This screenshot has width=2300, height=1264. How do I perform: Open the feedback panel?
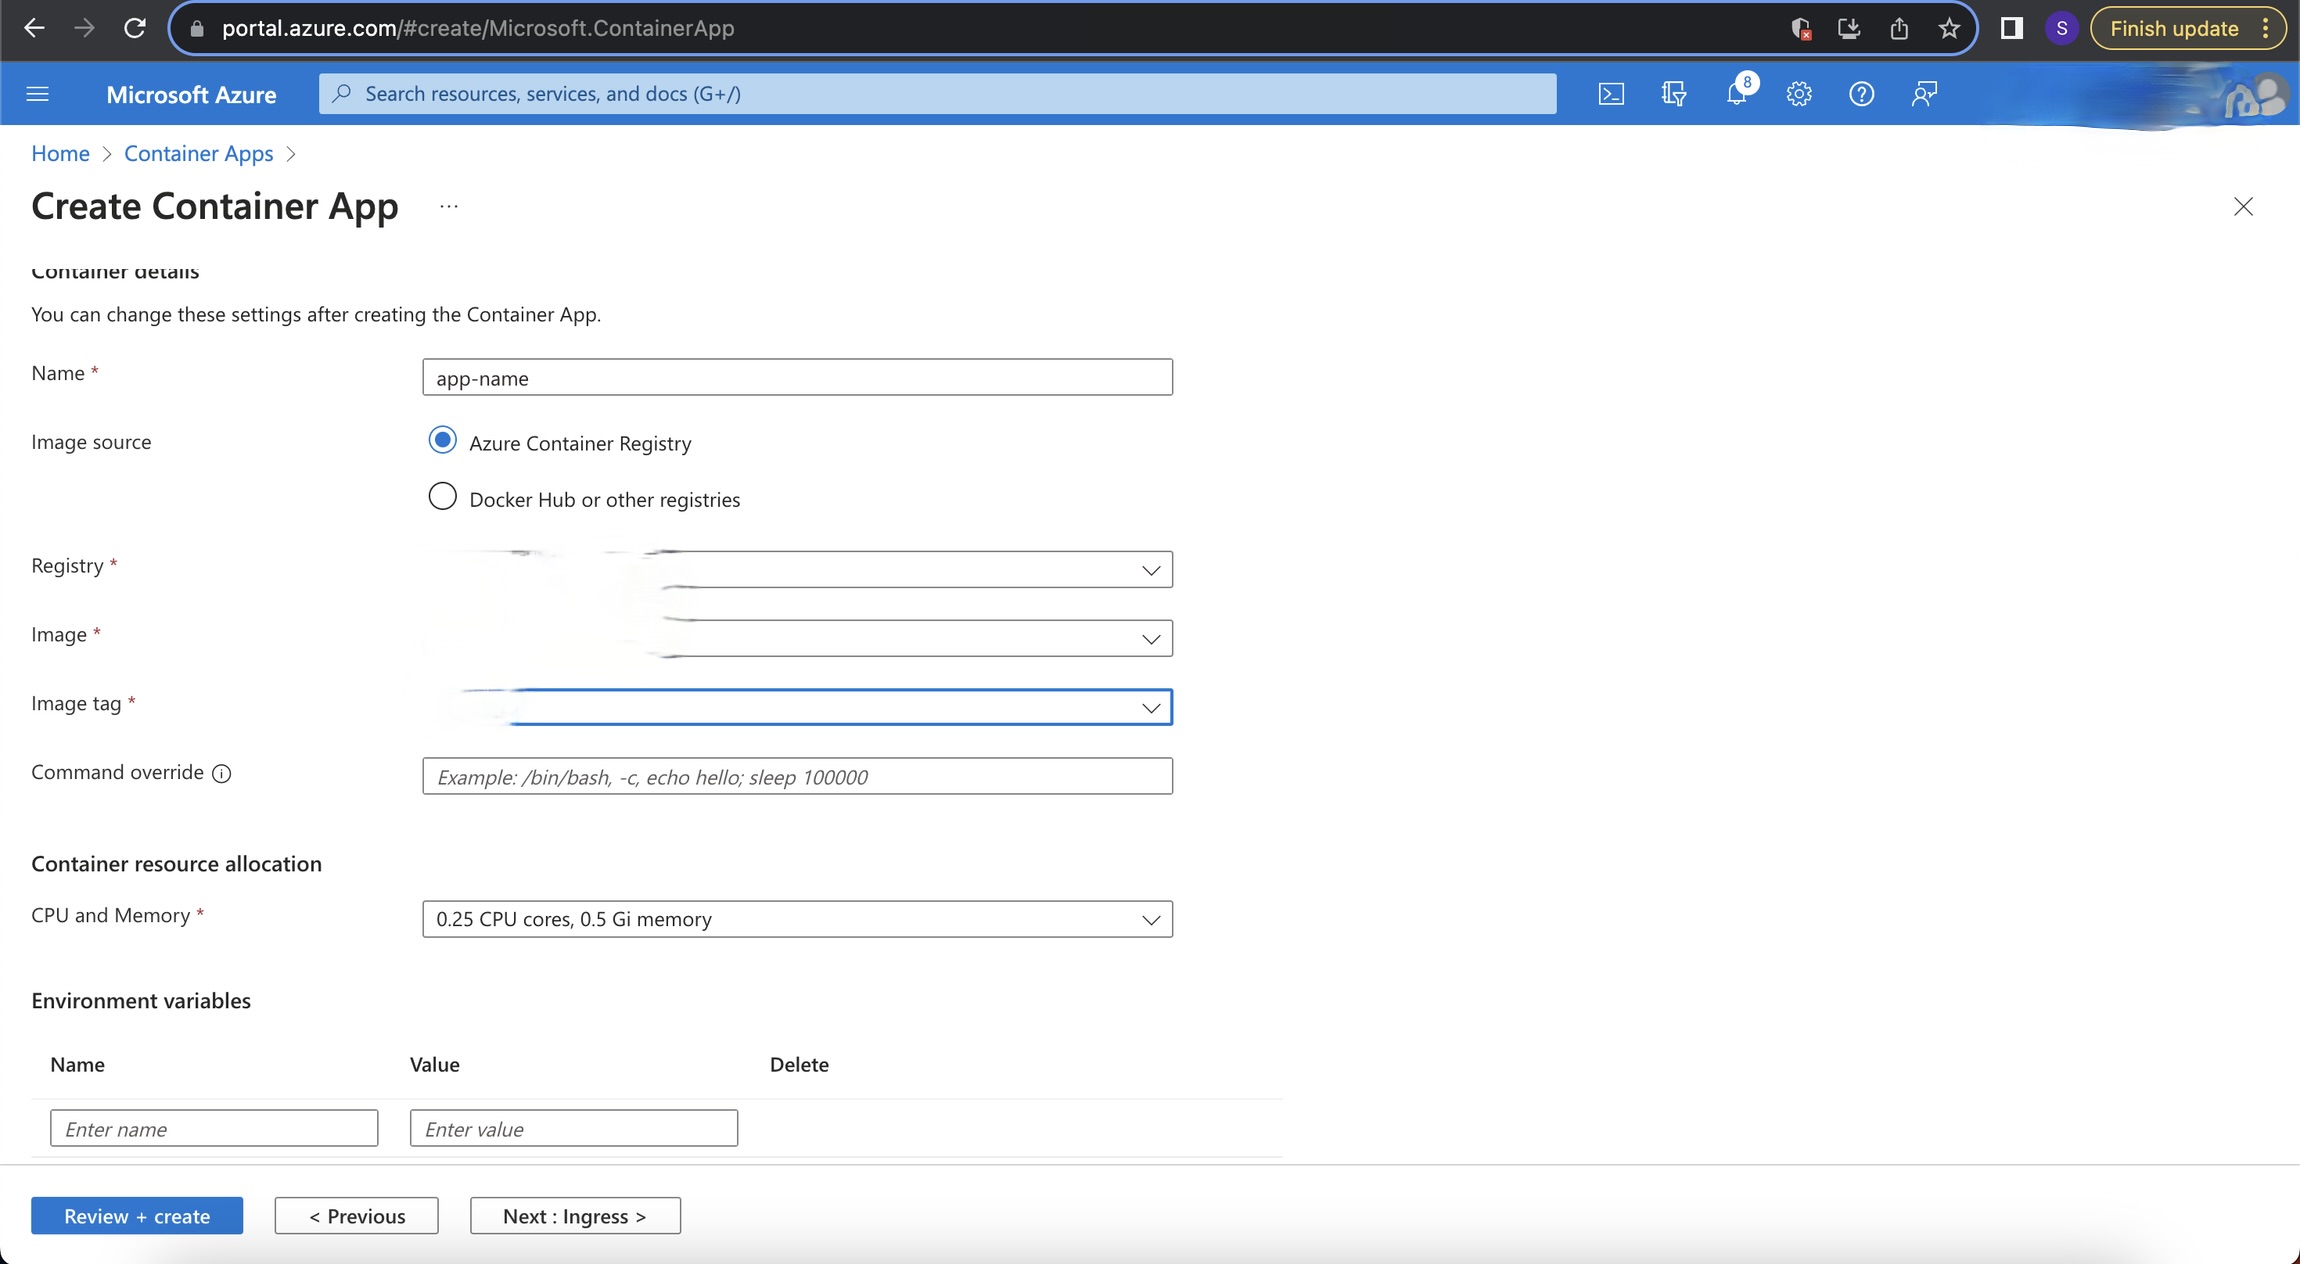[1922, 93]
